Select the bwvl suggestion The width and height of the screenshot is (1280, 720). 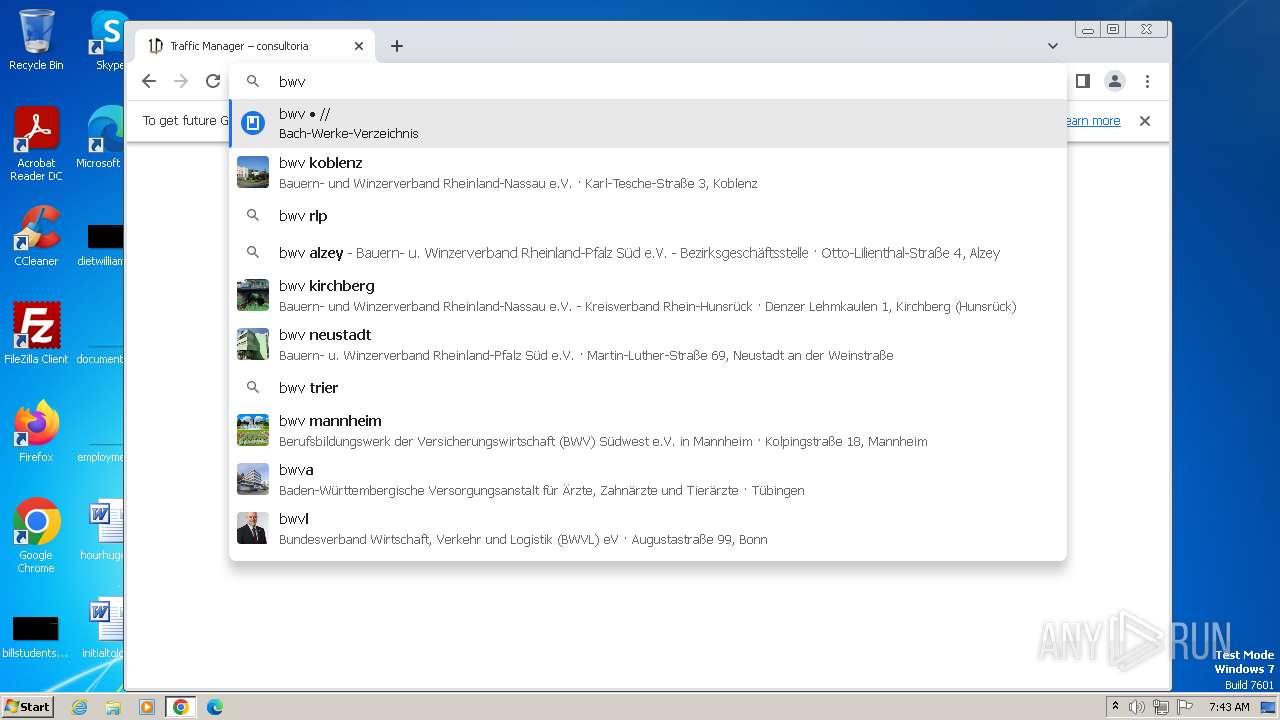coord(648,528)
